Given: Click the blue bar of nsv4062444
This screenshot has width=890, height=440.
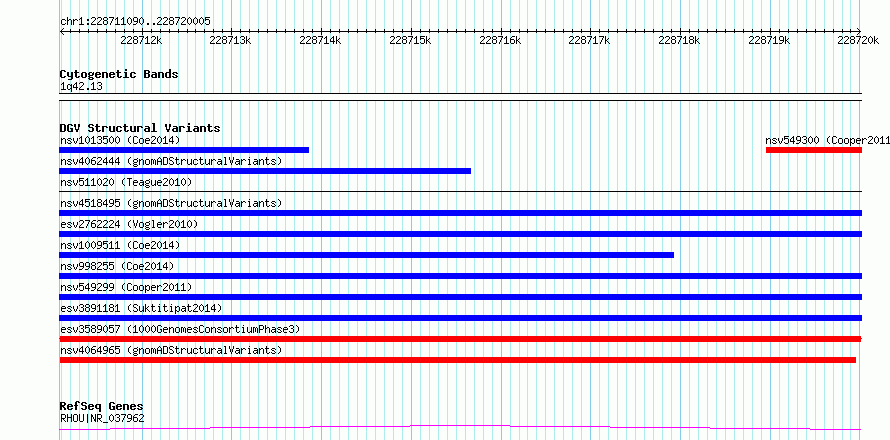Looking at the screenshot, I should point(265,171).
